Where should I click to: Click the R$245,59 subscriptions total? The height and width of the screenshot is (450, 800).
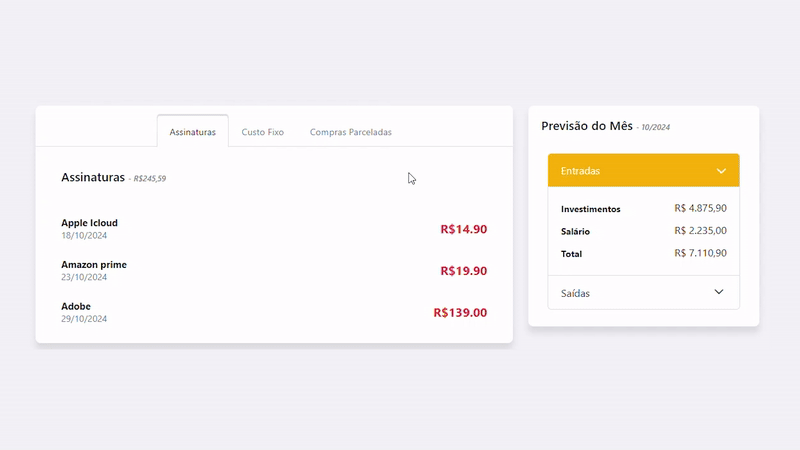tap(149, 179)
